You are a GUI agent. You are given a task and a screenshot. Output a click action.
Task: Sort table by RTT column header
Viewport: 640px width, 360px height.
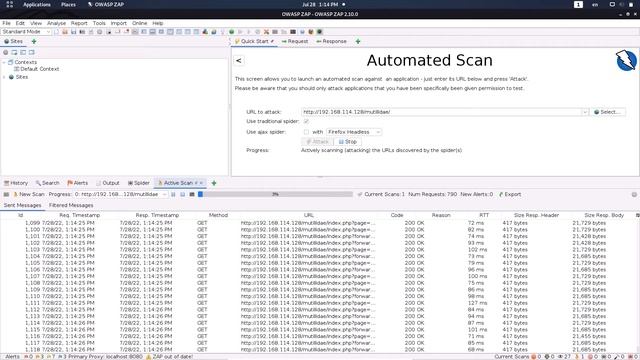click(484, 215)
